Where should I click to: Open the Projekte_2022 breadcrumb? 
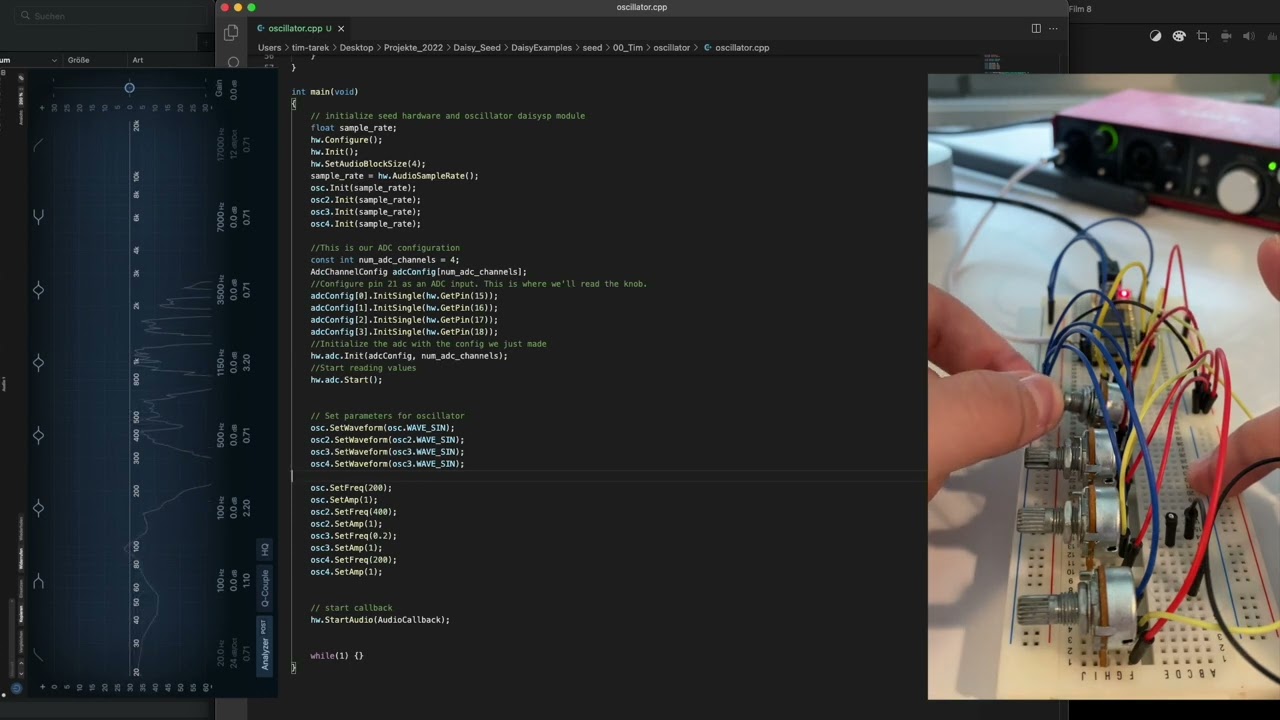click(413, 47)
